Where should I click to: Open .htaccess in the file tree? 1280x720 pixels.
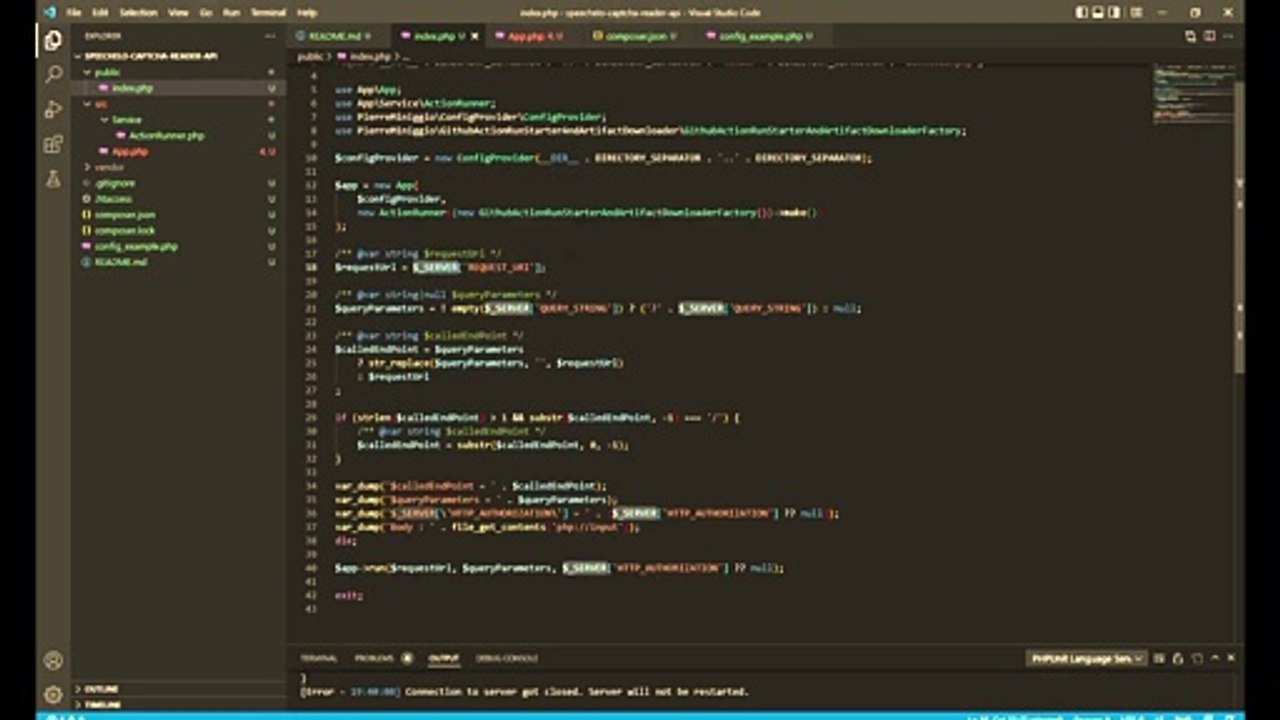click(x=178, y=199)
